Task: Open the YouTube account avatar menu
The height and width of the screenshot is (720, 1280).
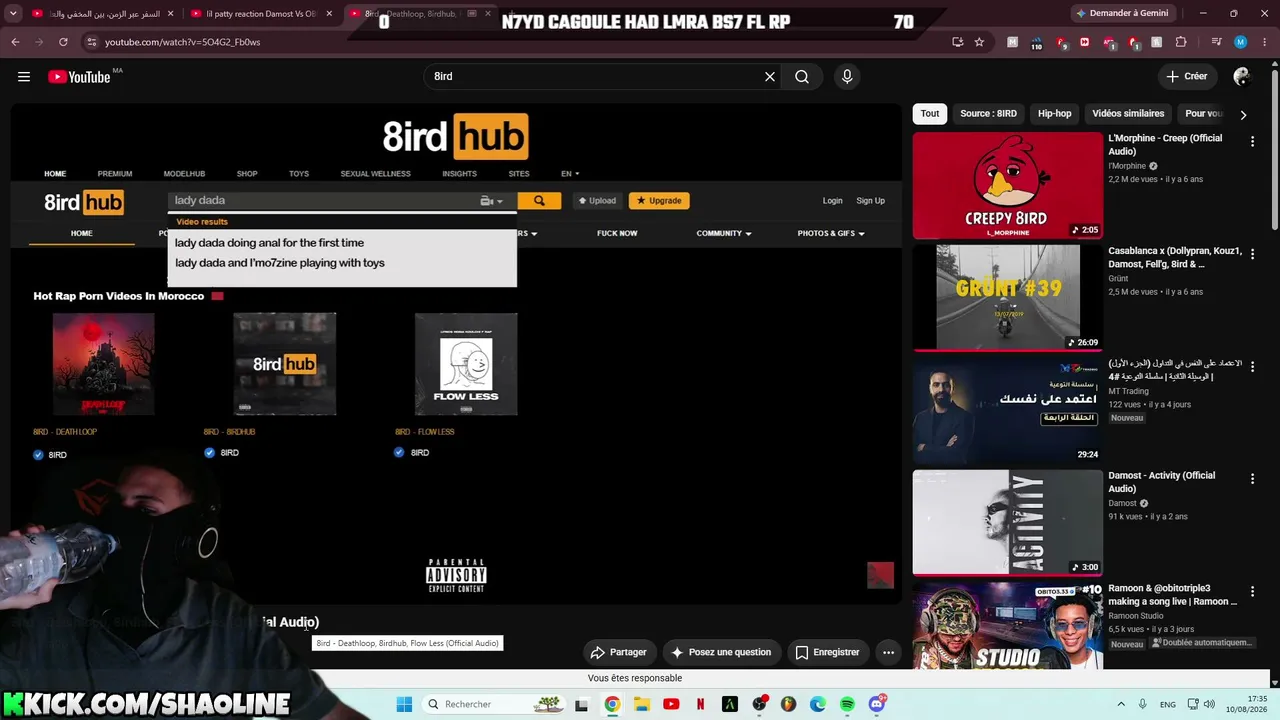Action: (x=1242, y=77)
